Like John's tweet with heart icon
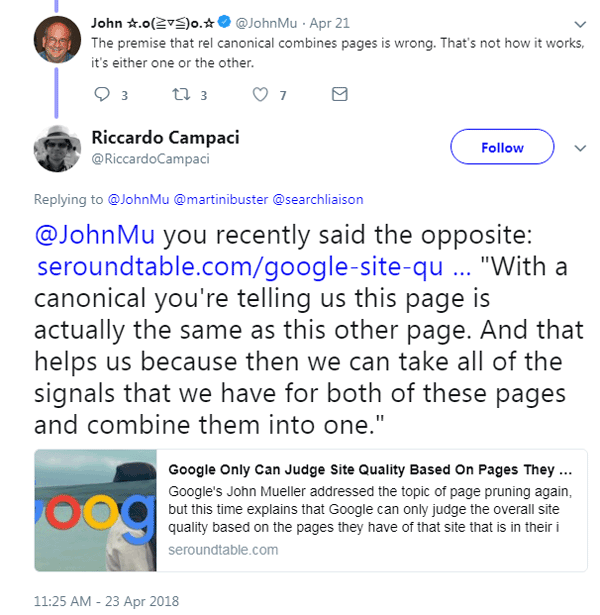 click(x=261, y=95)
